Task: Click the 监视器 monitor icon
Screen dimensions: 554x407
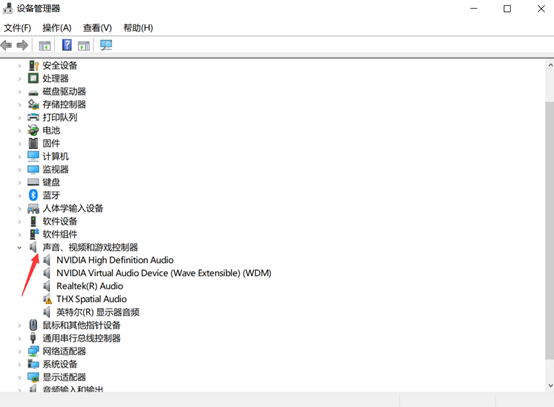Action: pyautogui.click(x=33, y=170)
